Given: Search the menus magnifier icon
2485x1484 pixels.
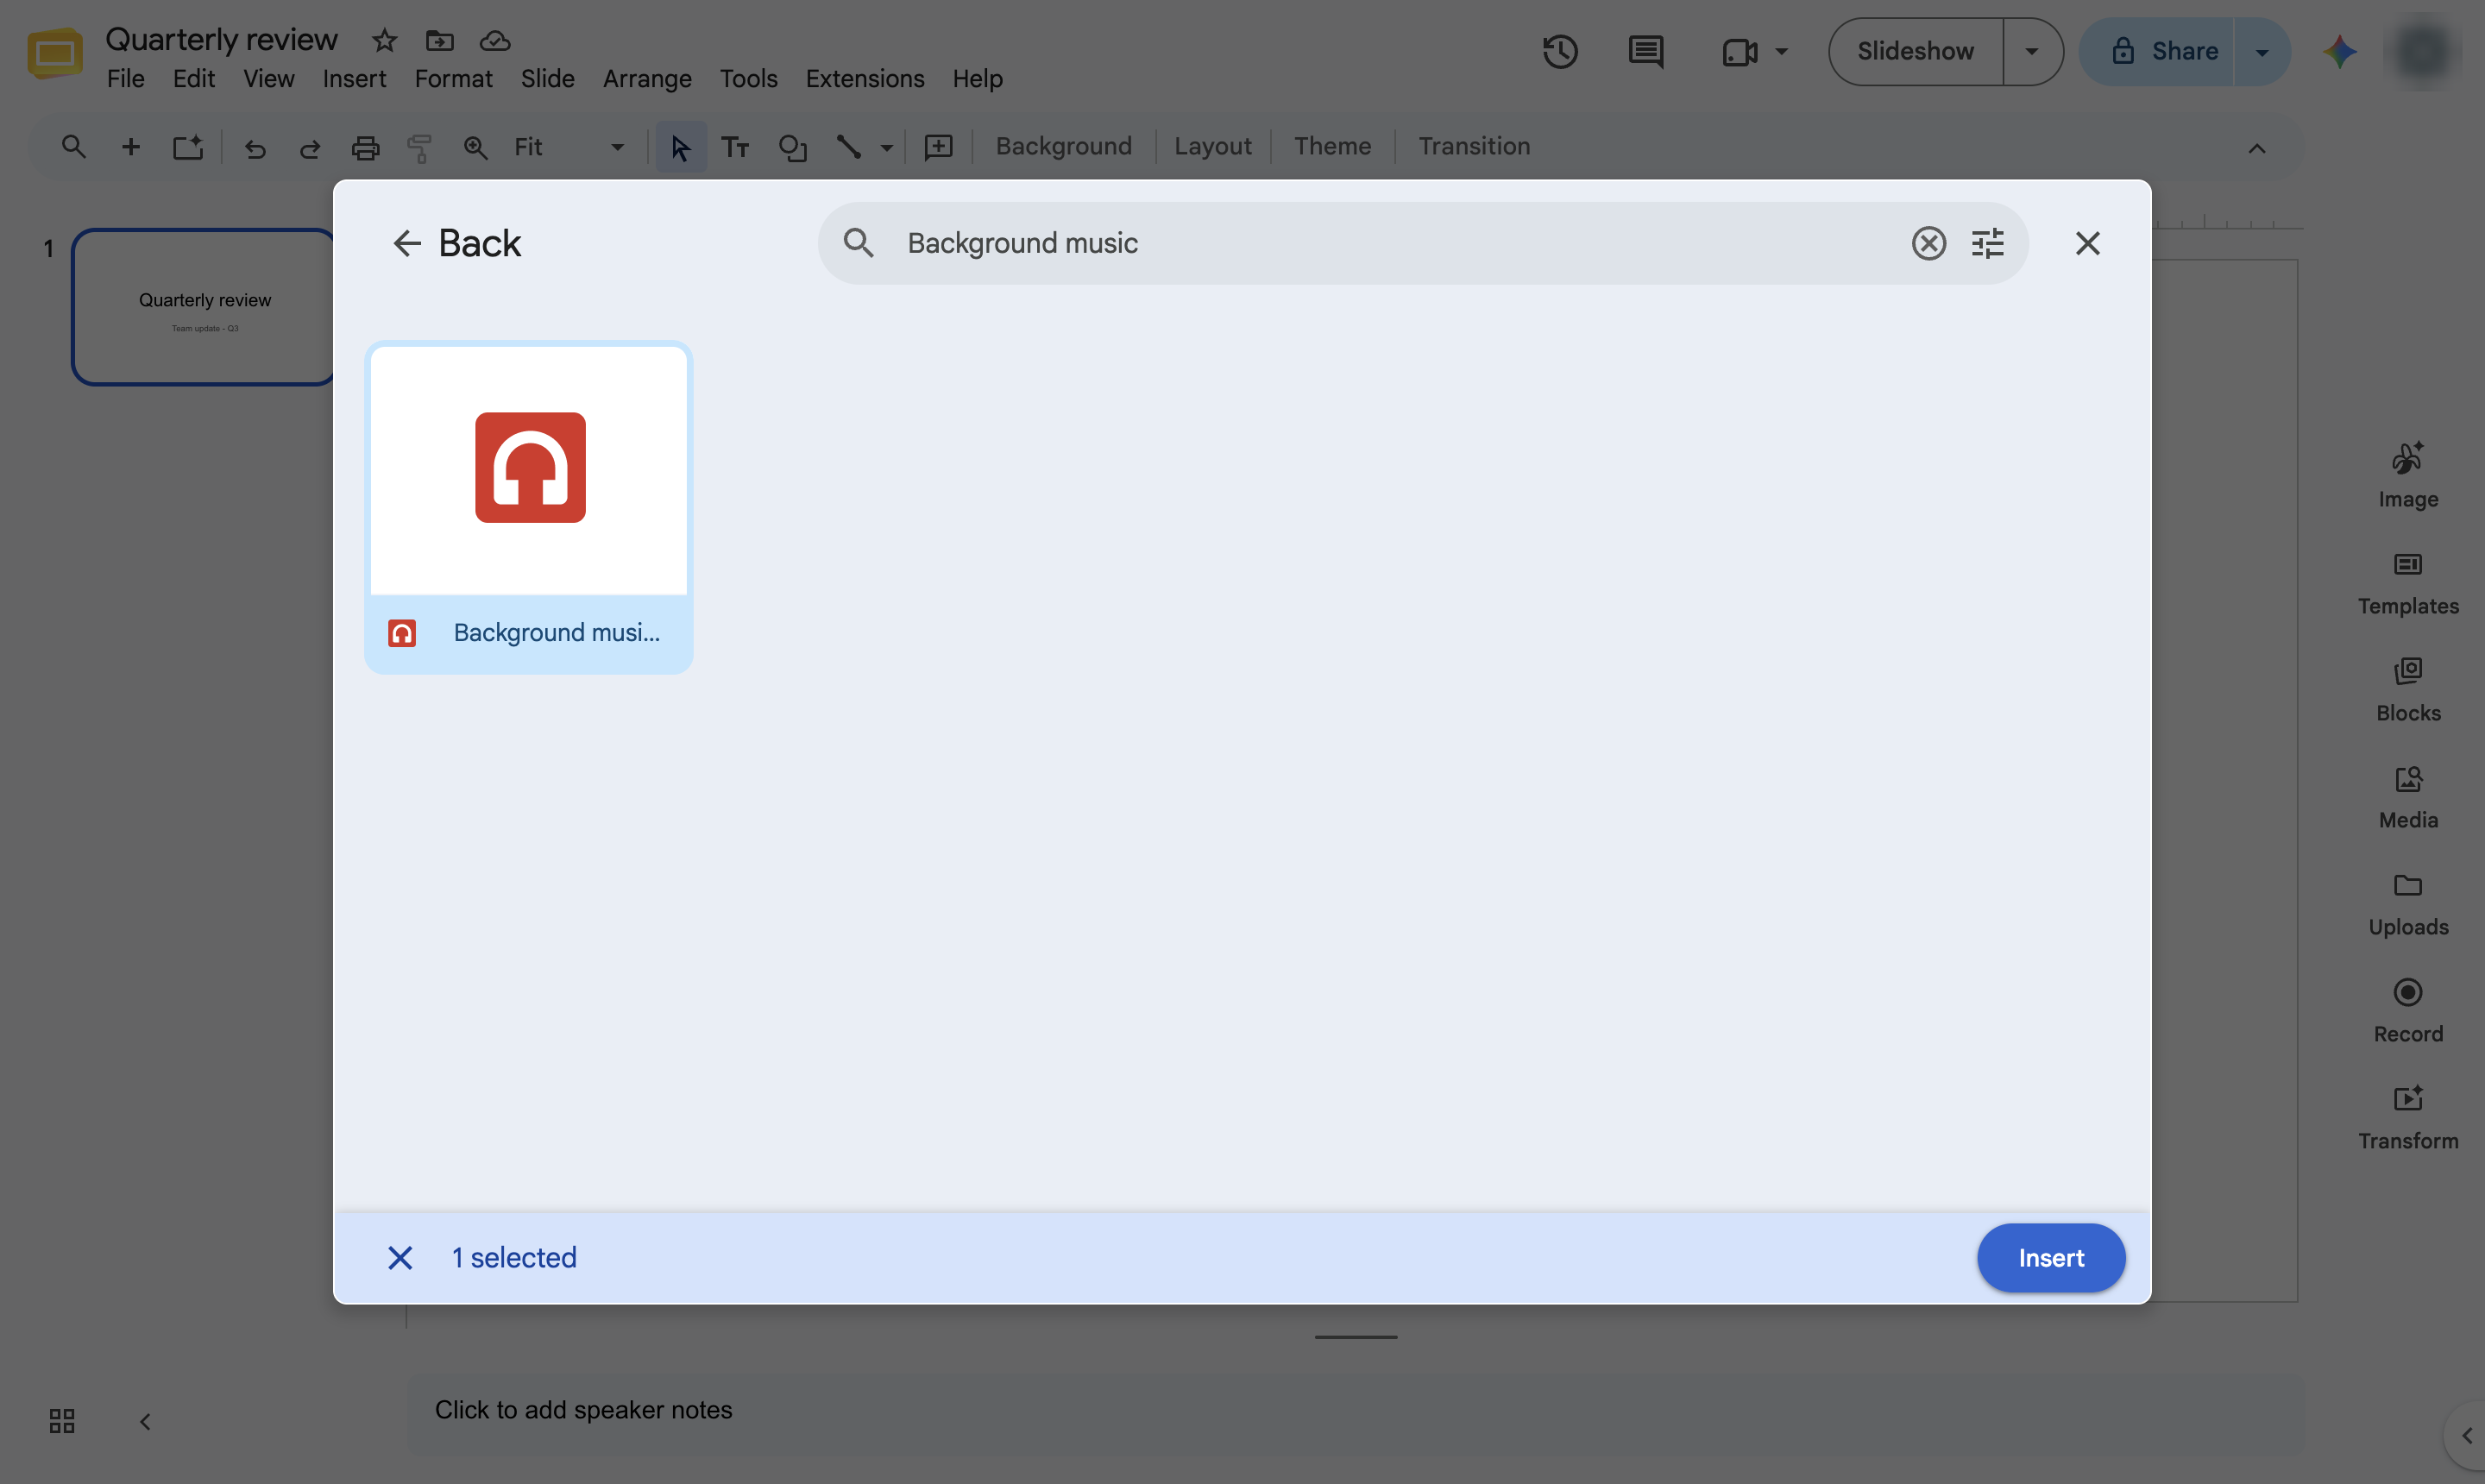Looking at the screenshot, I should tap(73, 147).
